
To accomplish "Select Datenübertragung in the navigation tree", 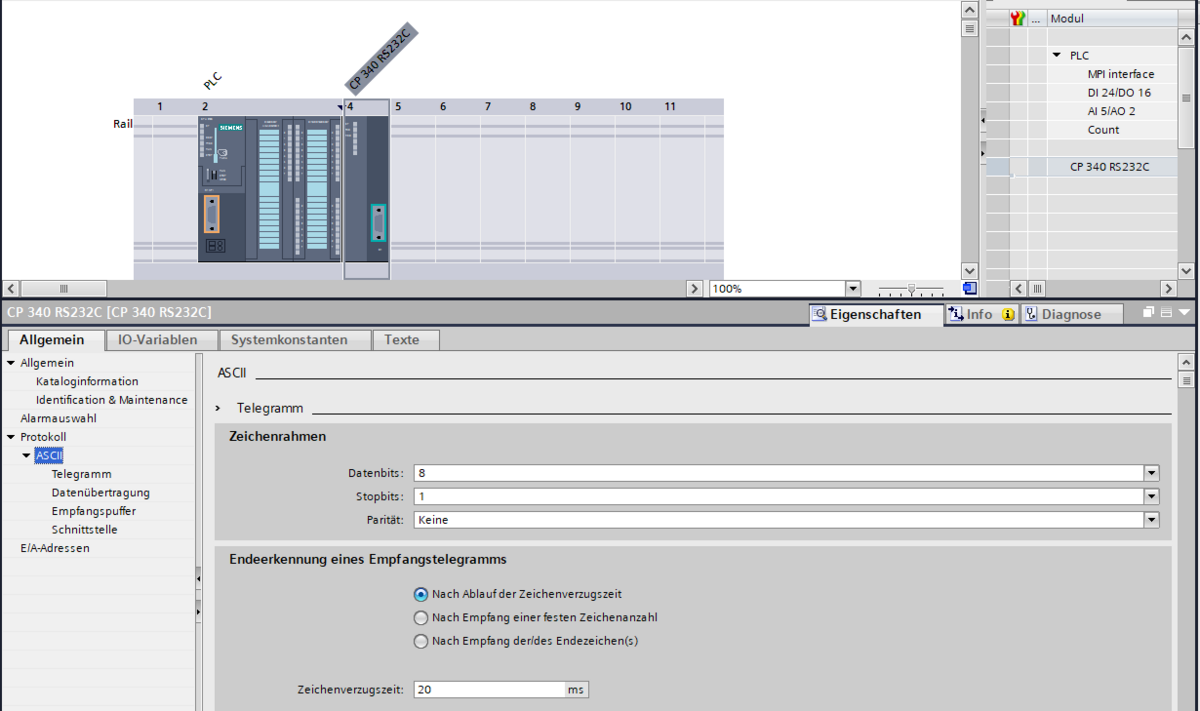I will pos(100,492).
